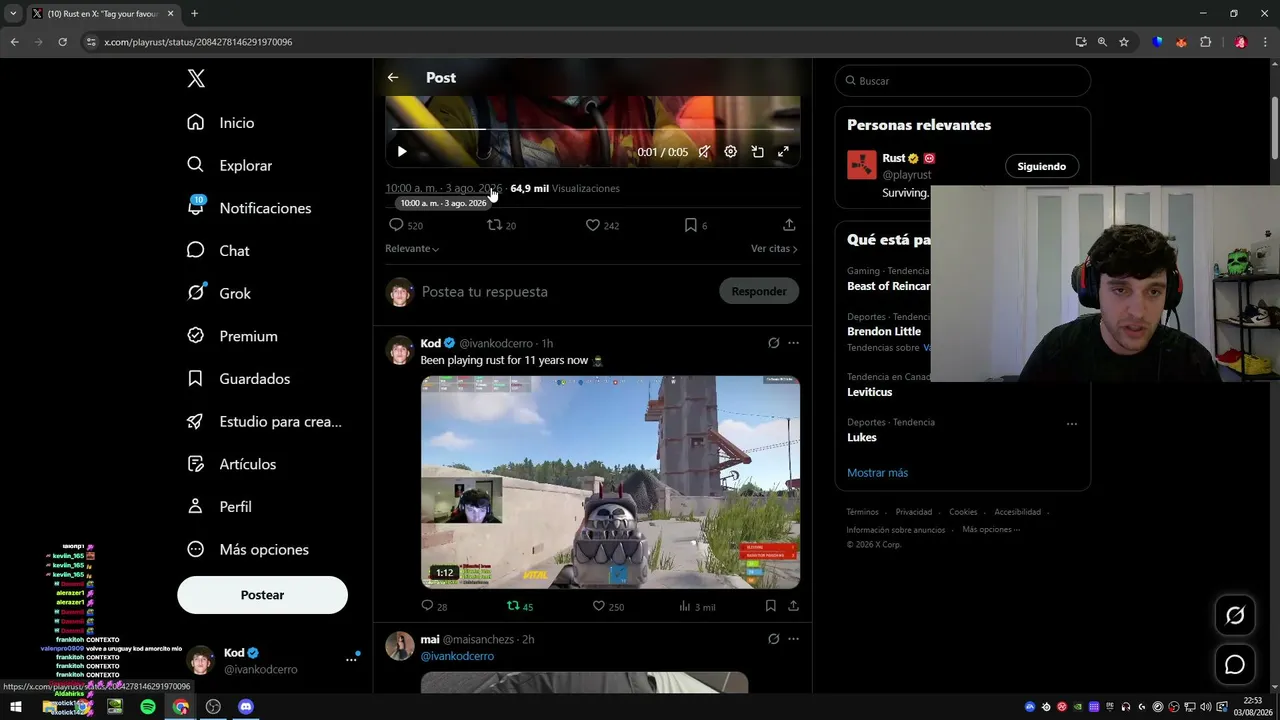Bookmark Kod's reply post
The image size is (1280, 720).
coord(770,606)
